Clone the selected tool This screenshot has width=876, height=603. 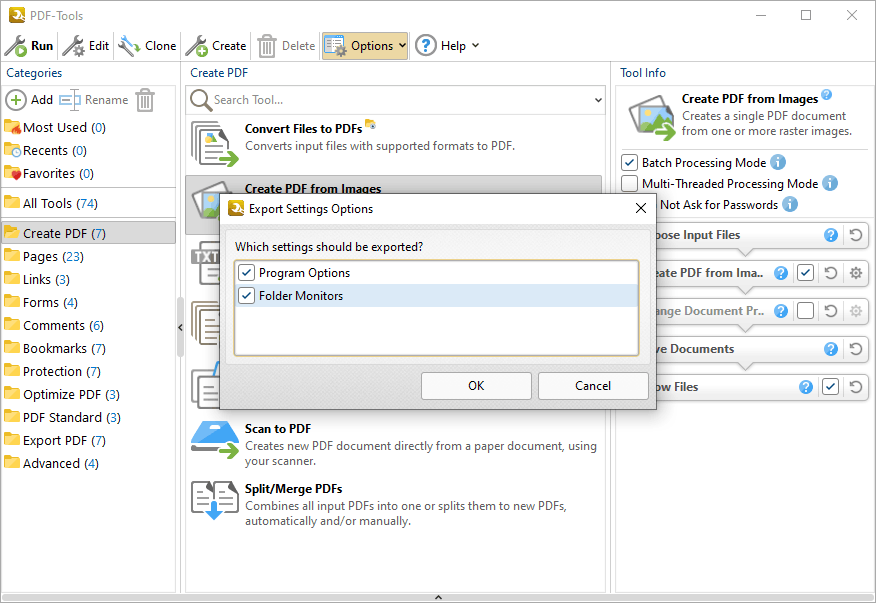tap(147, 46)
